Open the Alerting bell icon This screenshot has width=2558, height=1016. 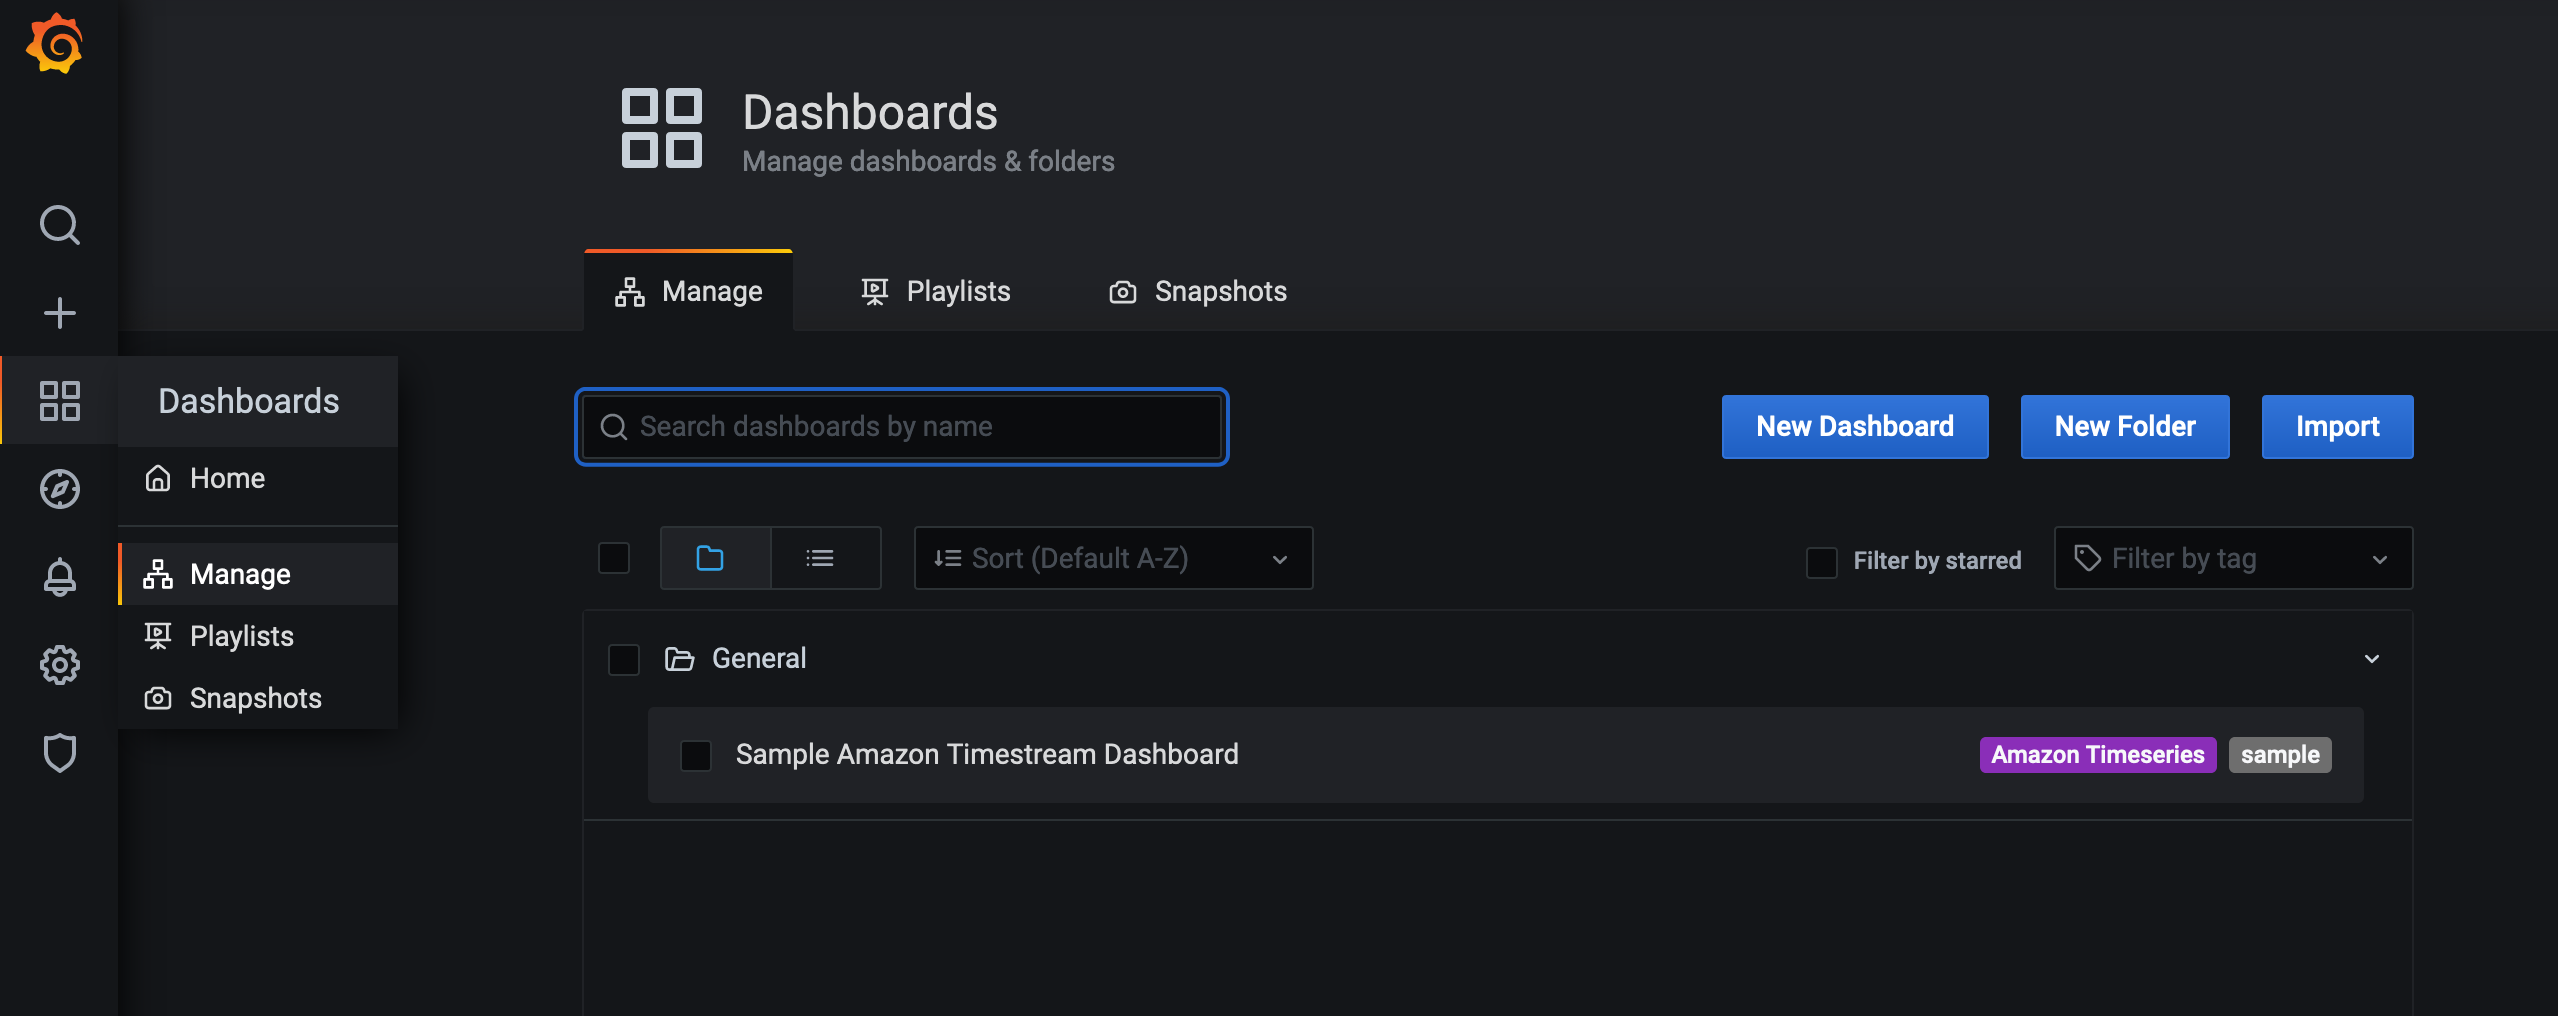tap(59, 577)
